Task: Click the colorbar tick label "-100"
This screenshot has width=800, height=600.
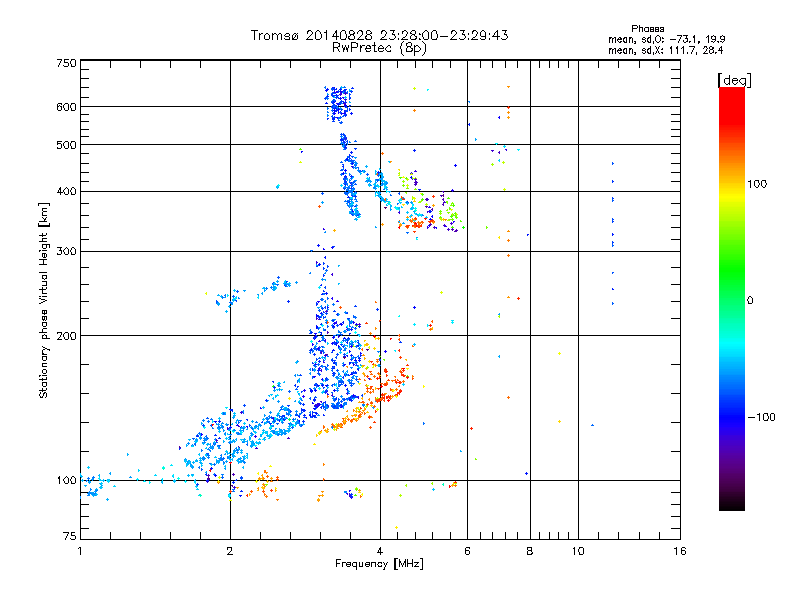Action: point(761,417)
